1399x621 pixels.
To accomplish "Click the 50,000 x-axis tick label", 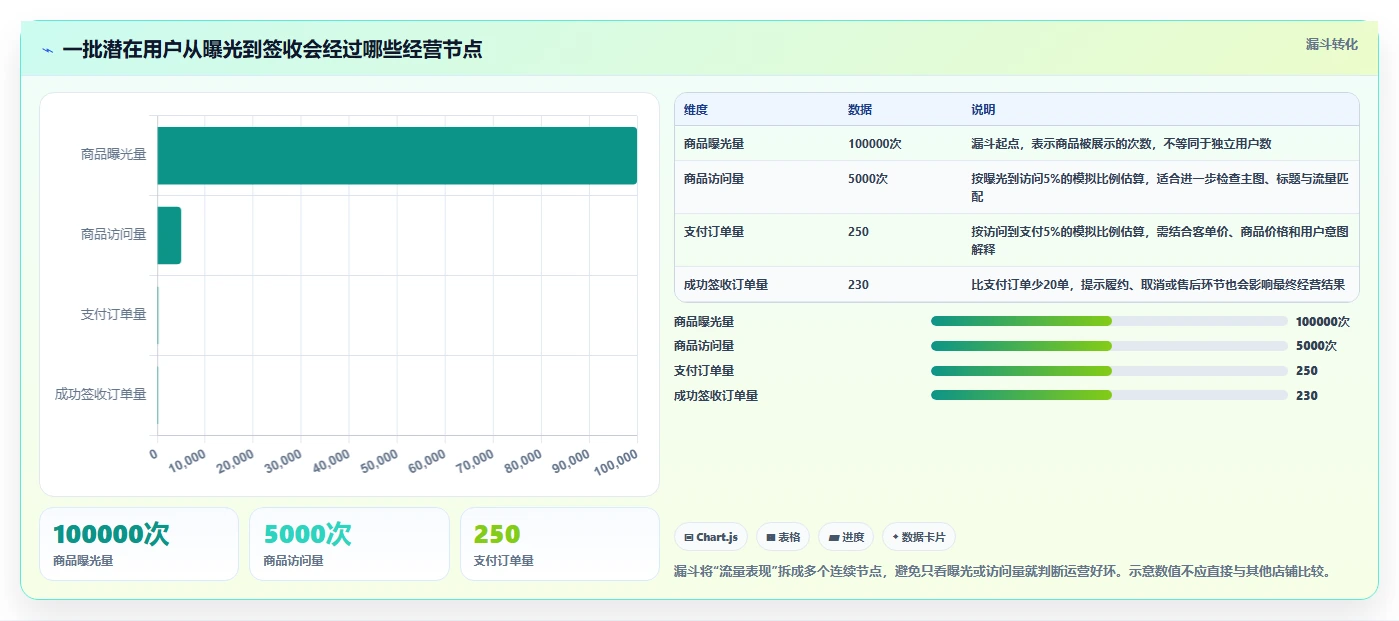I will tap(379, 462).
